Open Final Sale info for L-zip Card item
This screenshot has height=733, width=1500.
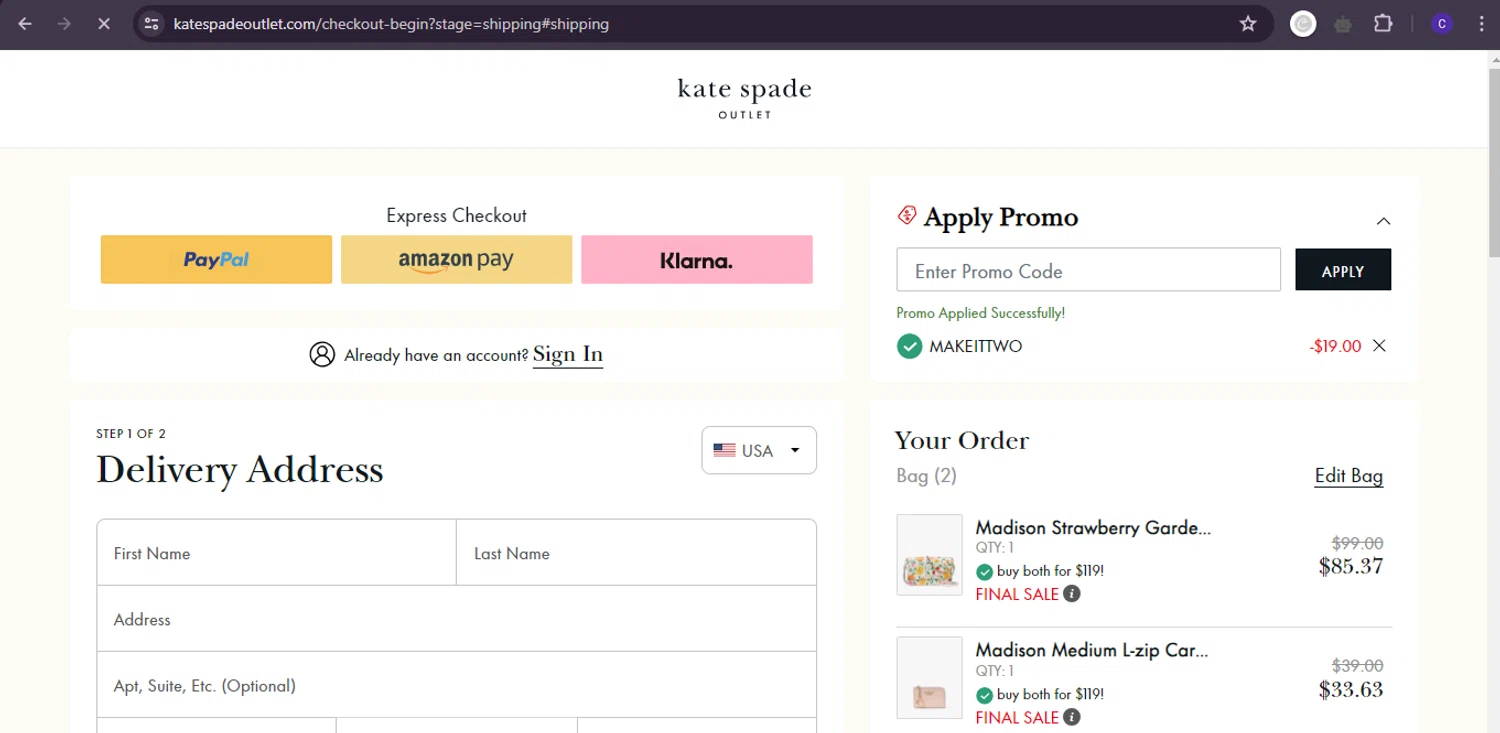click(1072, 717)
